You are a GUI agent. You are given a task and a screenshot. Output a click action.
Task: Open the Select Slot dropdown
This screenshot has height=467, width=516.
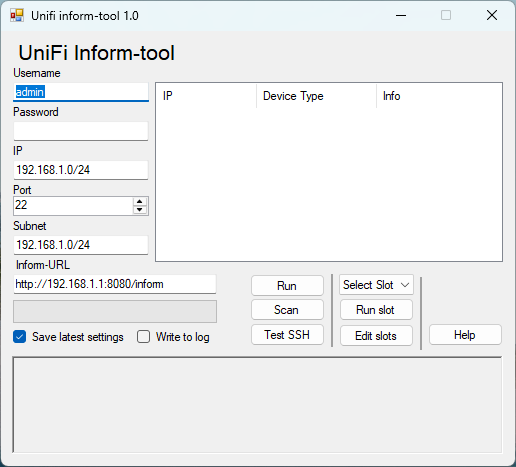pos(376,285)
